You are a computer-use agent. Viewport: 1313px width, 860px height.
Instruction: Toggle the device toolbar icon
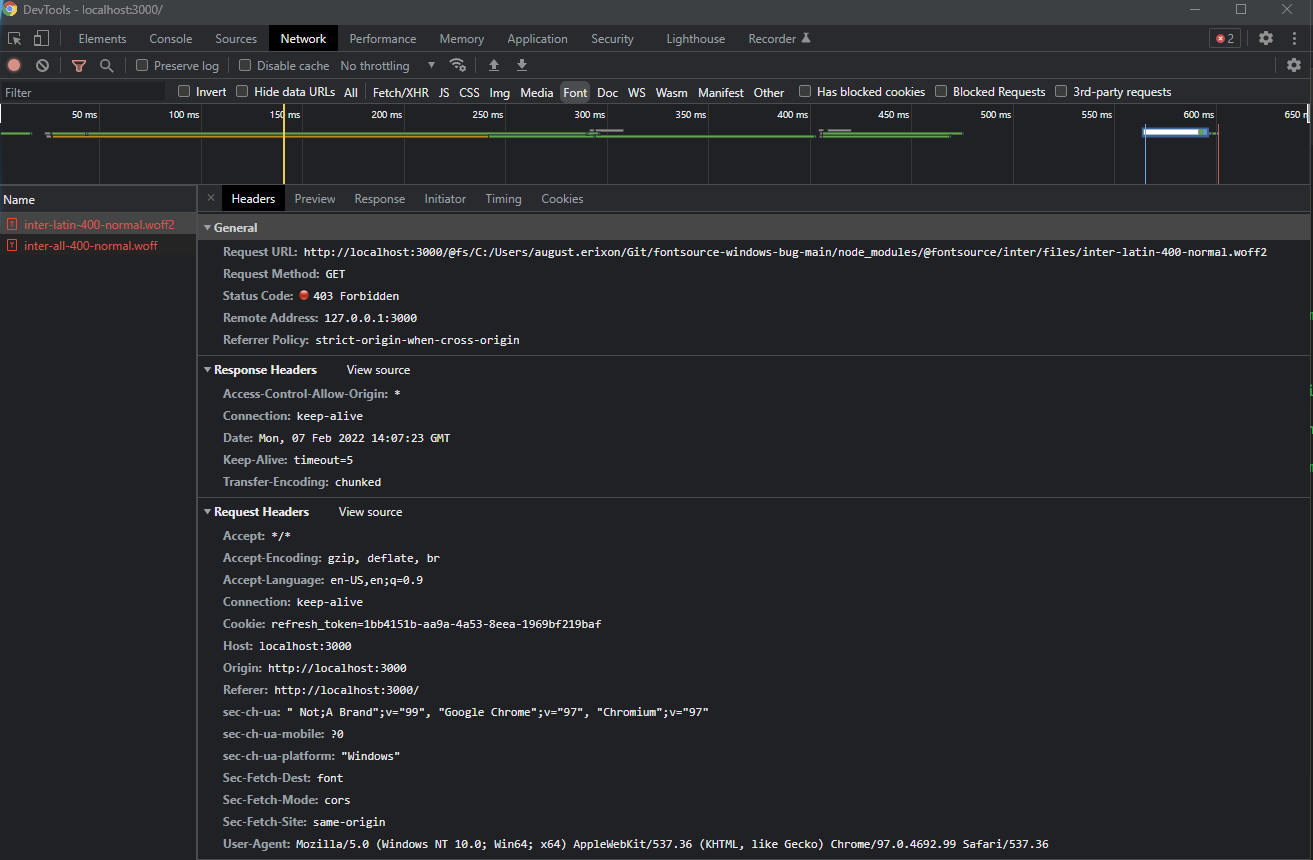[x=41, y=39]
